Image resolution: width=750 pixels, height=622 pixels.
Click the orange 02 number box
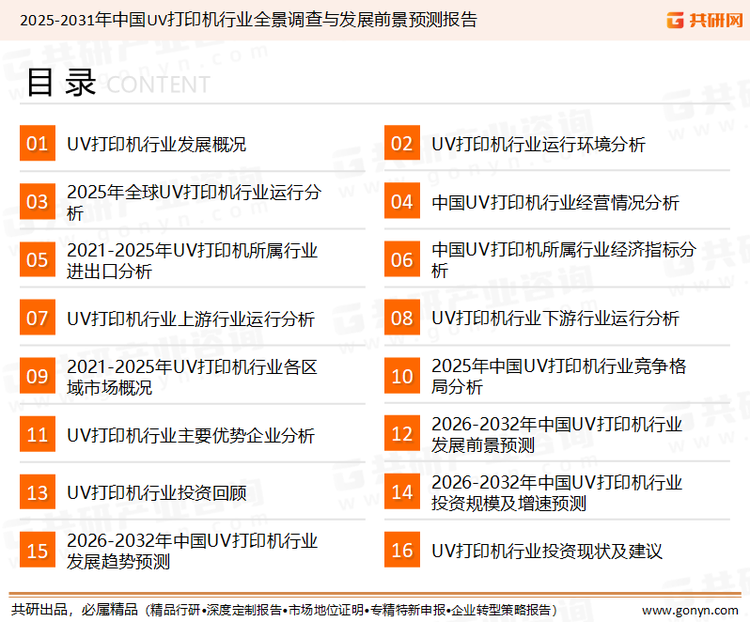click(402, 143)
